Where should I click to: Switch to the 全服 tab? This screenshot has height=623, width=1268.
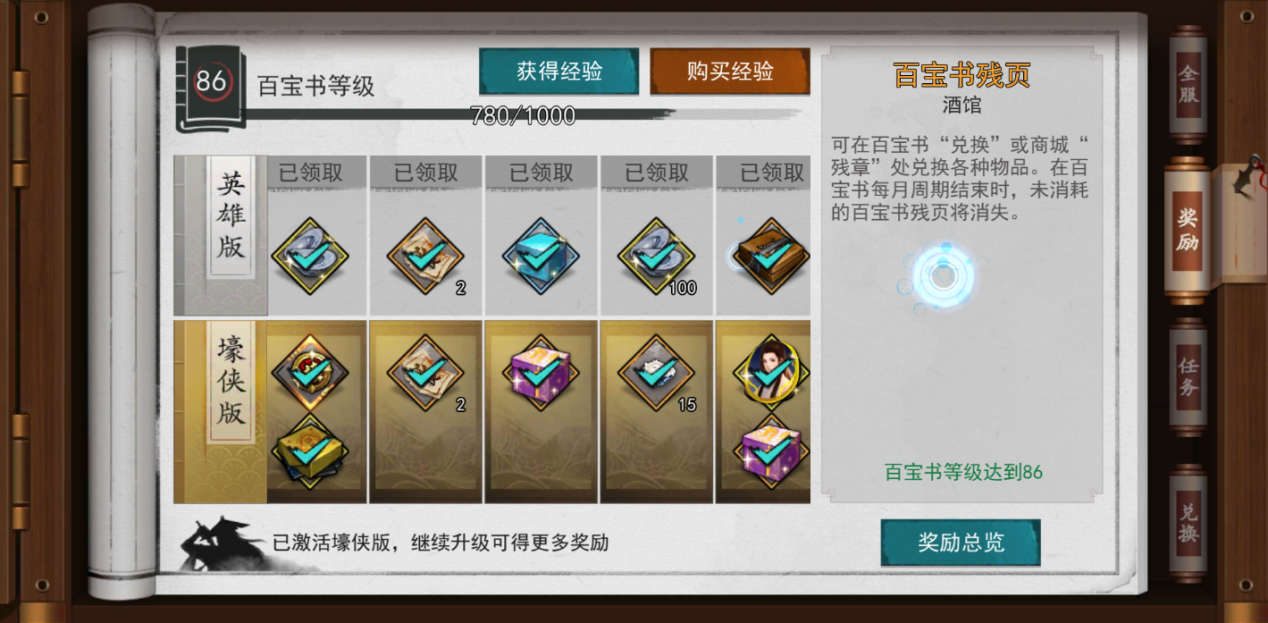pos(1188,86)
